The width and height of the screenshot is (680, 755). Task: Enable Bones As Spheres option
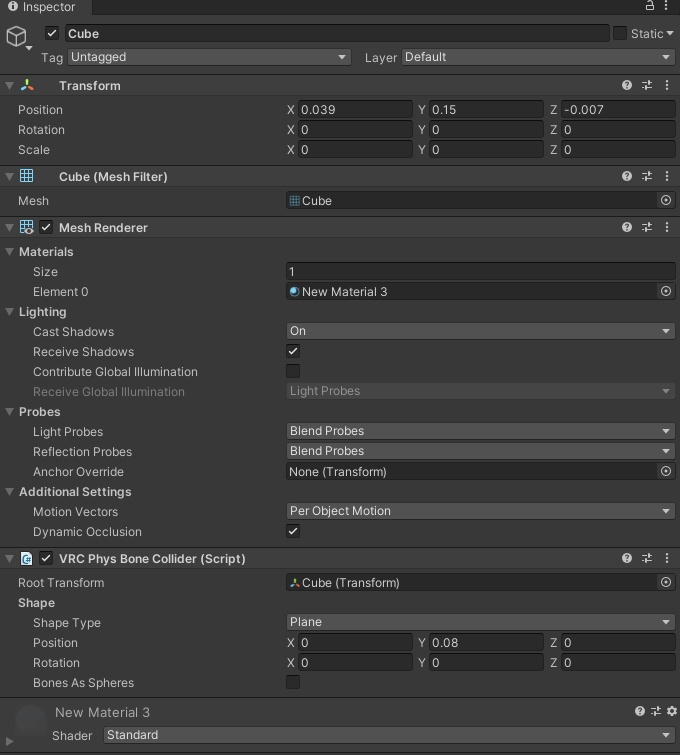[x=293, y=682]
